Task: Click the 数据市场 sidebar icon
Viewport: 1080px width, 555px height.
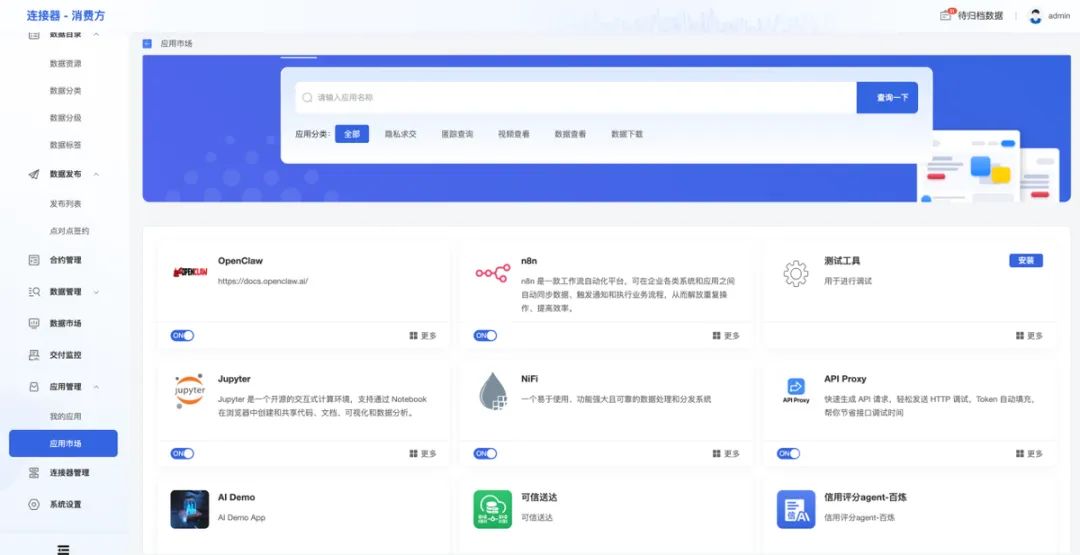Action: click(x=34, y=323)
